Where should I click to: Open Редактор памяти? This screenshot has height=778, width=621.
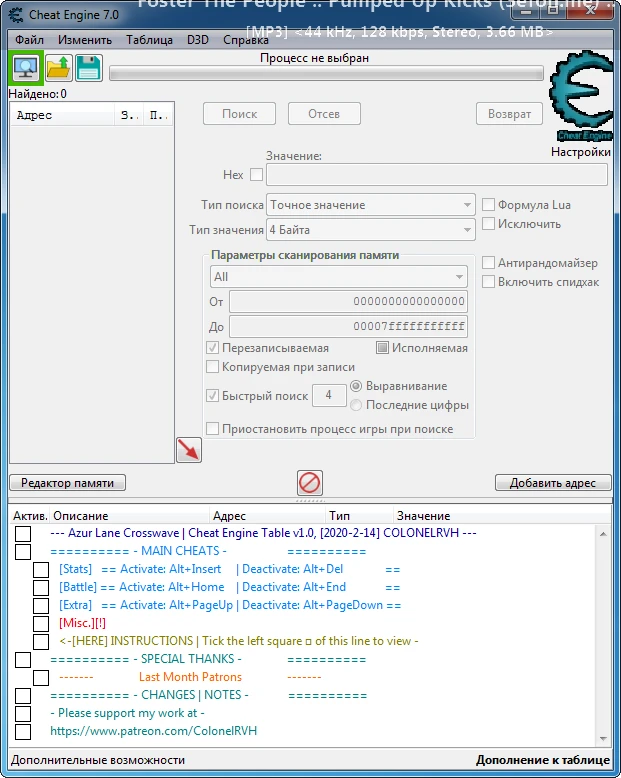pyautogui.click(x=67, y=483)
